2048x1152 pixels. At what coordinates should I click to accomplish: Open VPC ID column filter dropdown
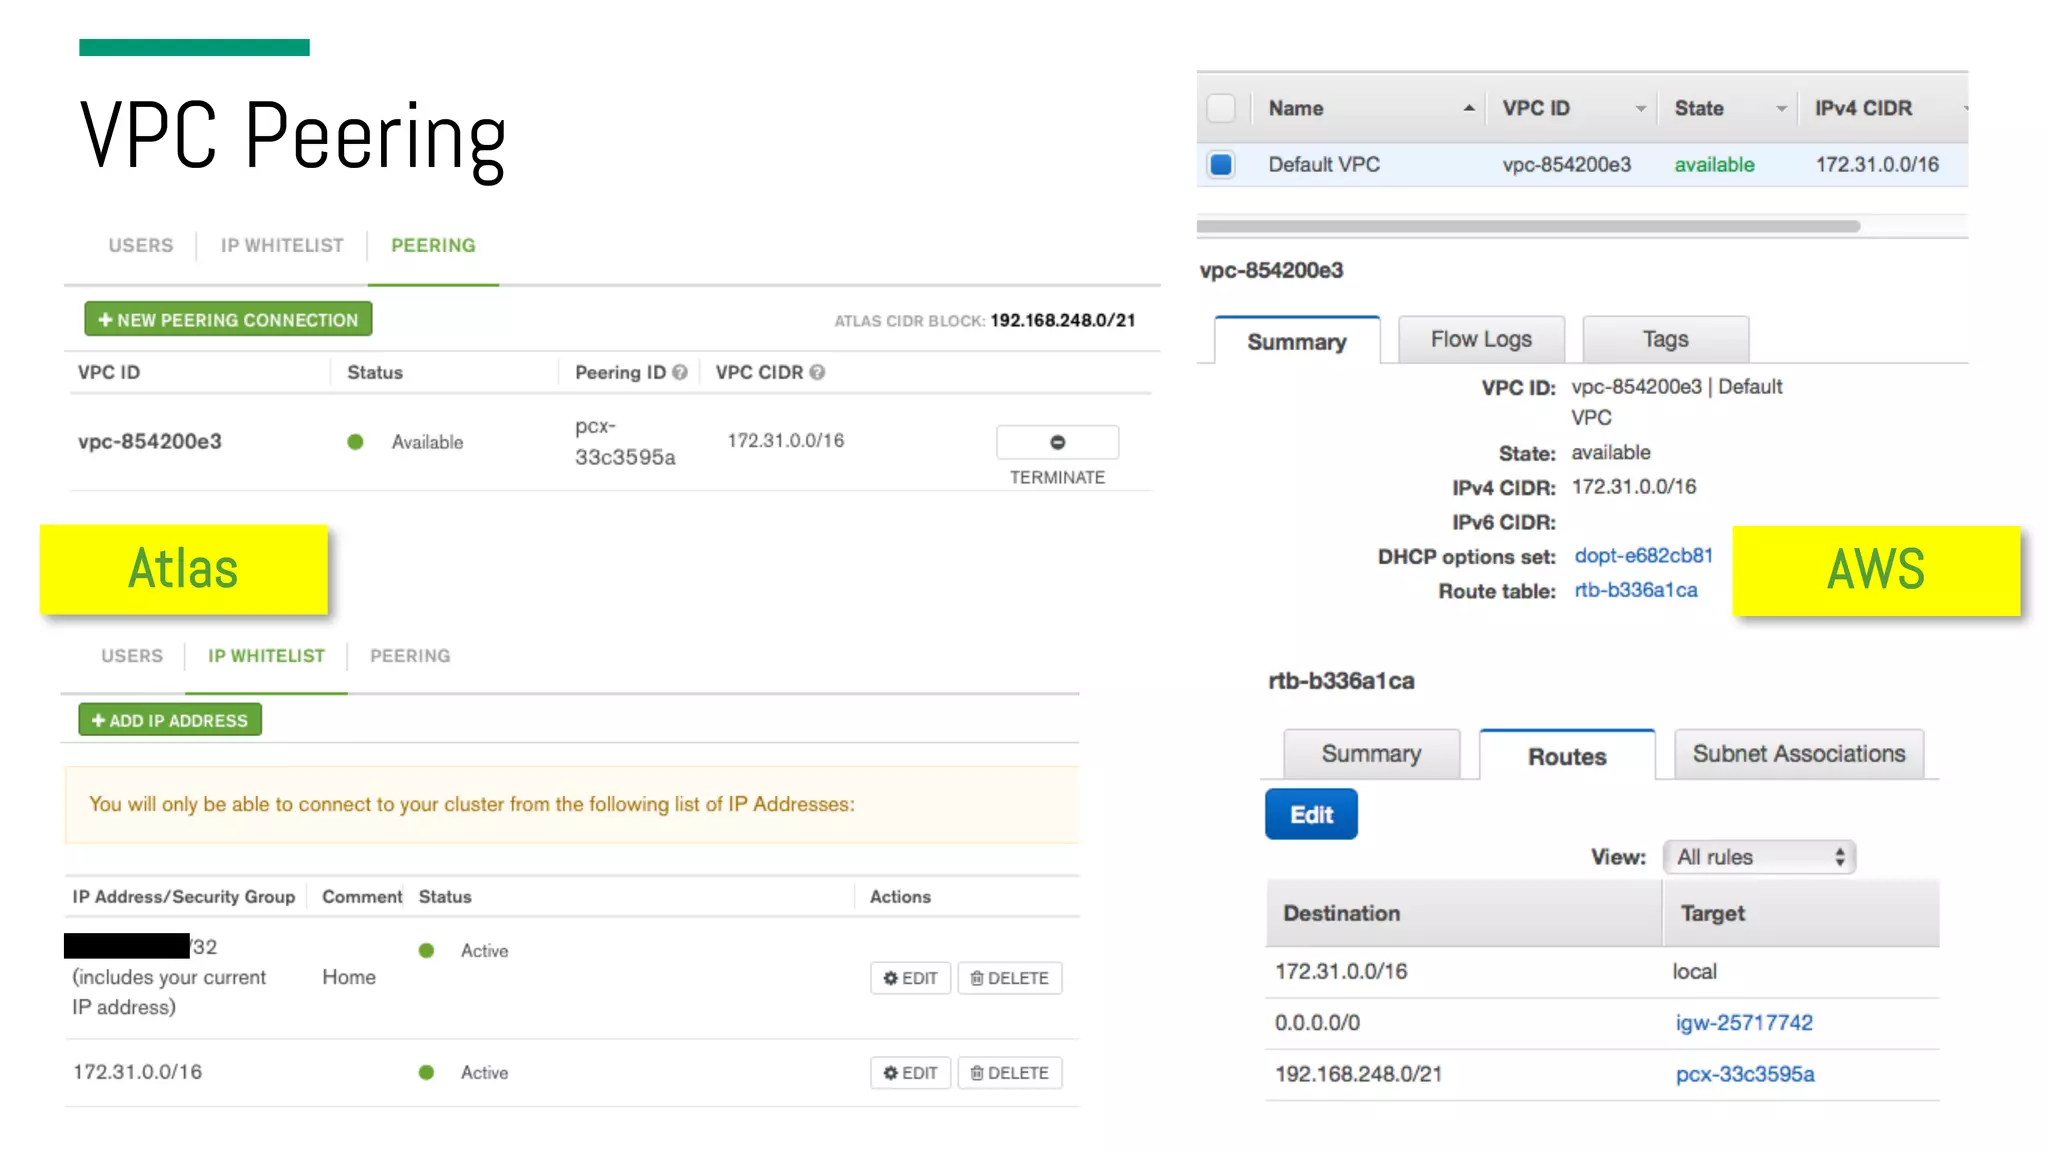[x=1640, y=108]
